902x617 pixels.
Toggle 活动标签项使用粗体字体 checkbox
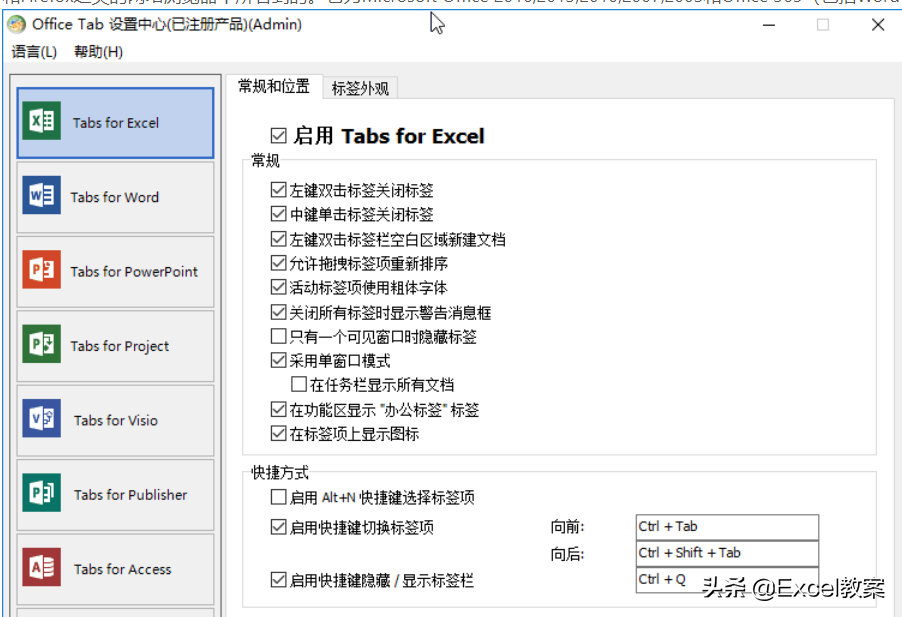tap(278, 287)
